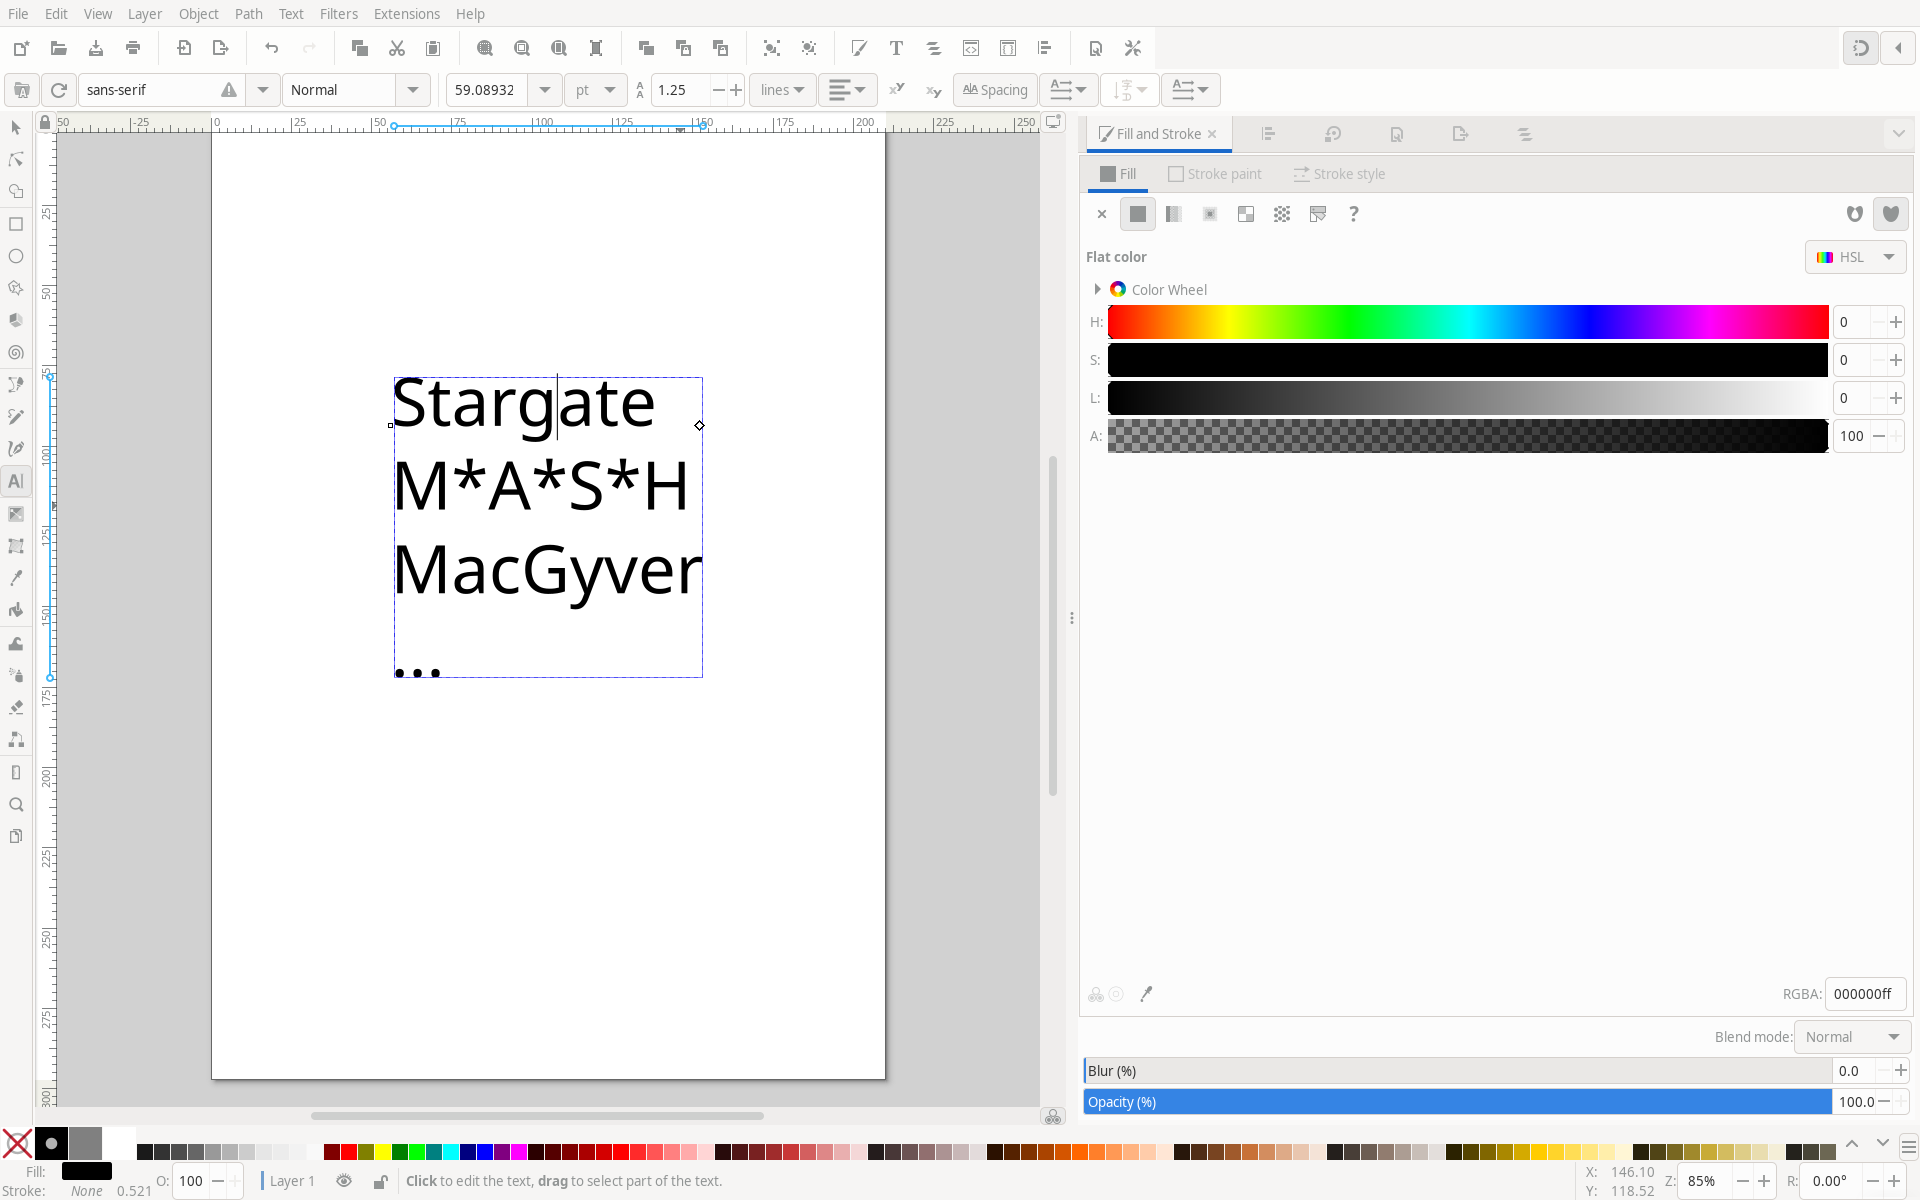The width and height of the screenshot is (1920, 1200).
Task: Select the Ellipse tool
Action: click(x=16, y=257)
